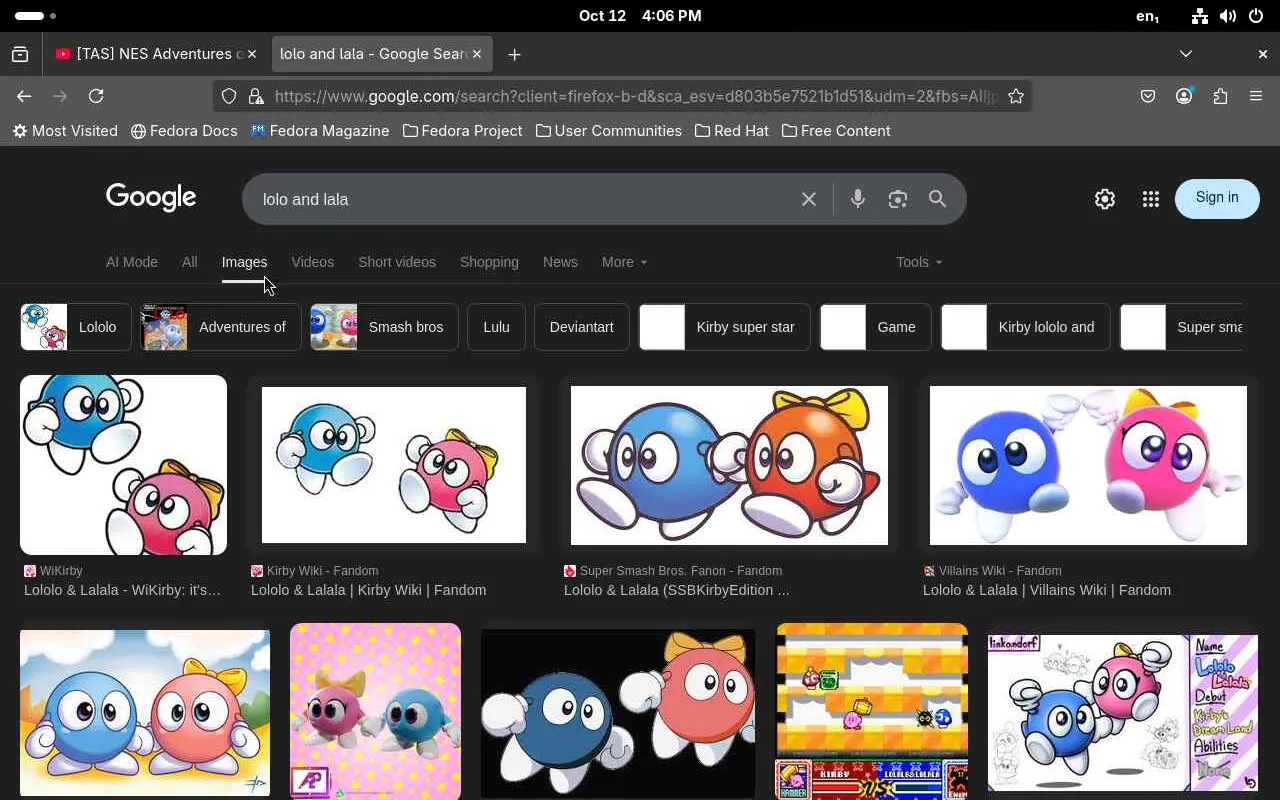Open the Tools dropdown
The image size is (1280, 800).
919,262
